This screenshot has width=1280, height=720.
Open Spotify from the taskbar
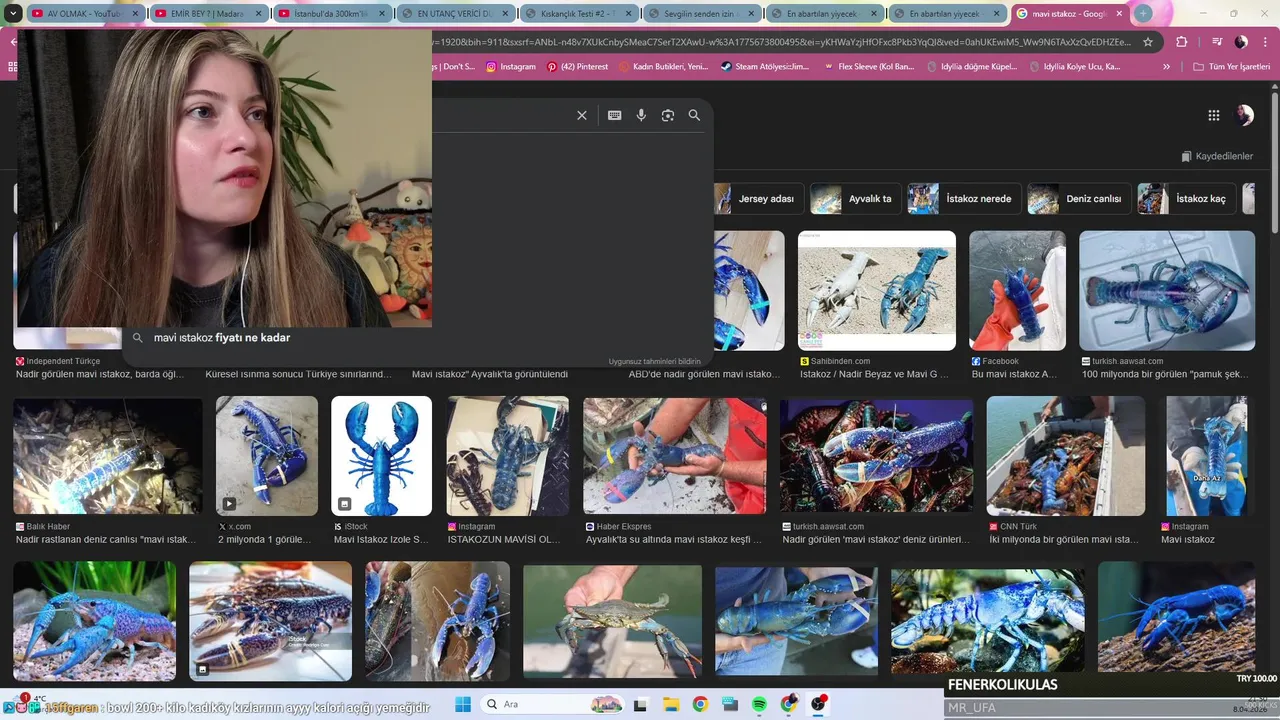coord(760,704)
